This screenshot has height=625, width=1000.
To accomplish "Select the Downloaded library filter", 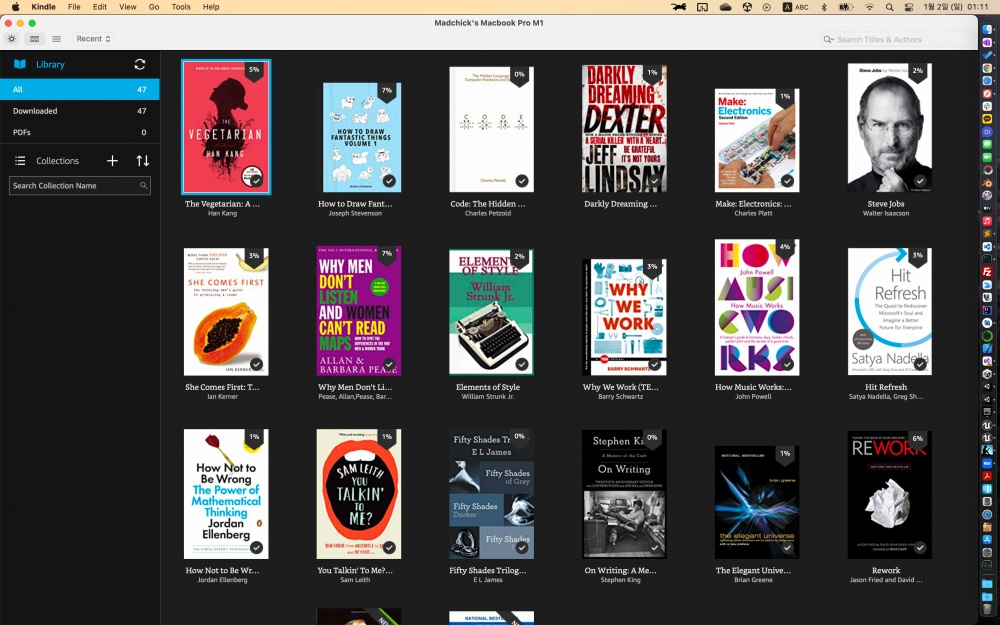I will (x=80, y=111).
